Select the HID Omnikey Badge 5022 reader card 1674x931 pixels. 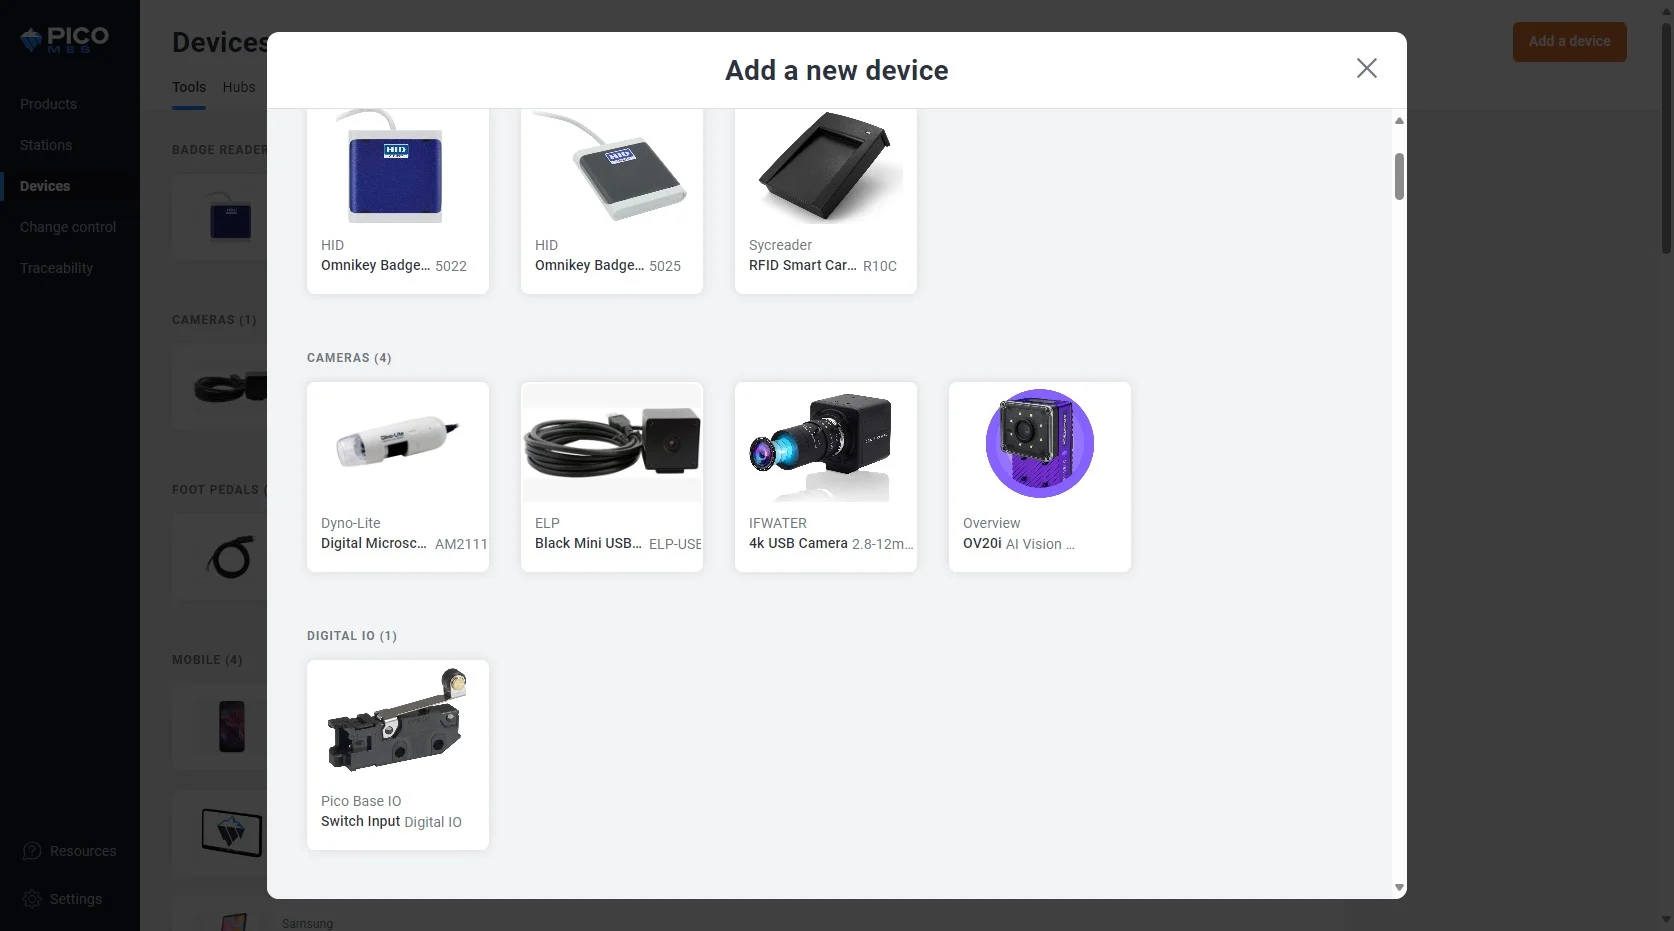[398, 201]
